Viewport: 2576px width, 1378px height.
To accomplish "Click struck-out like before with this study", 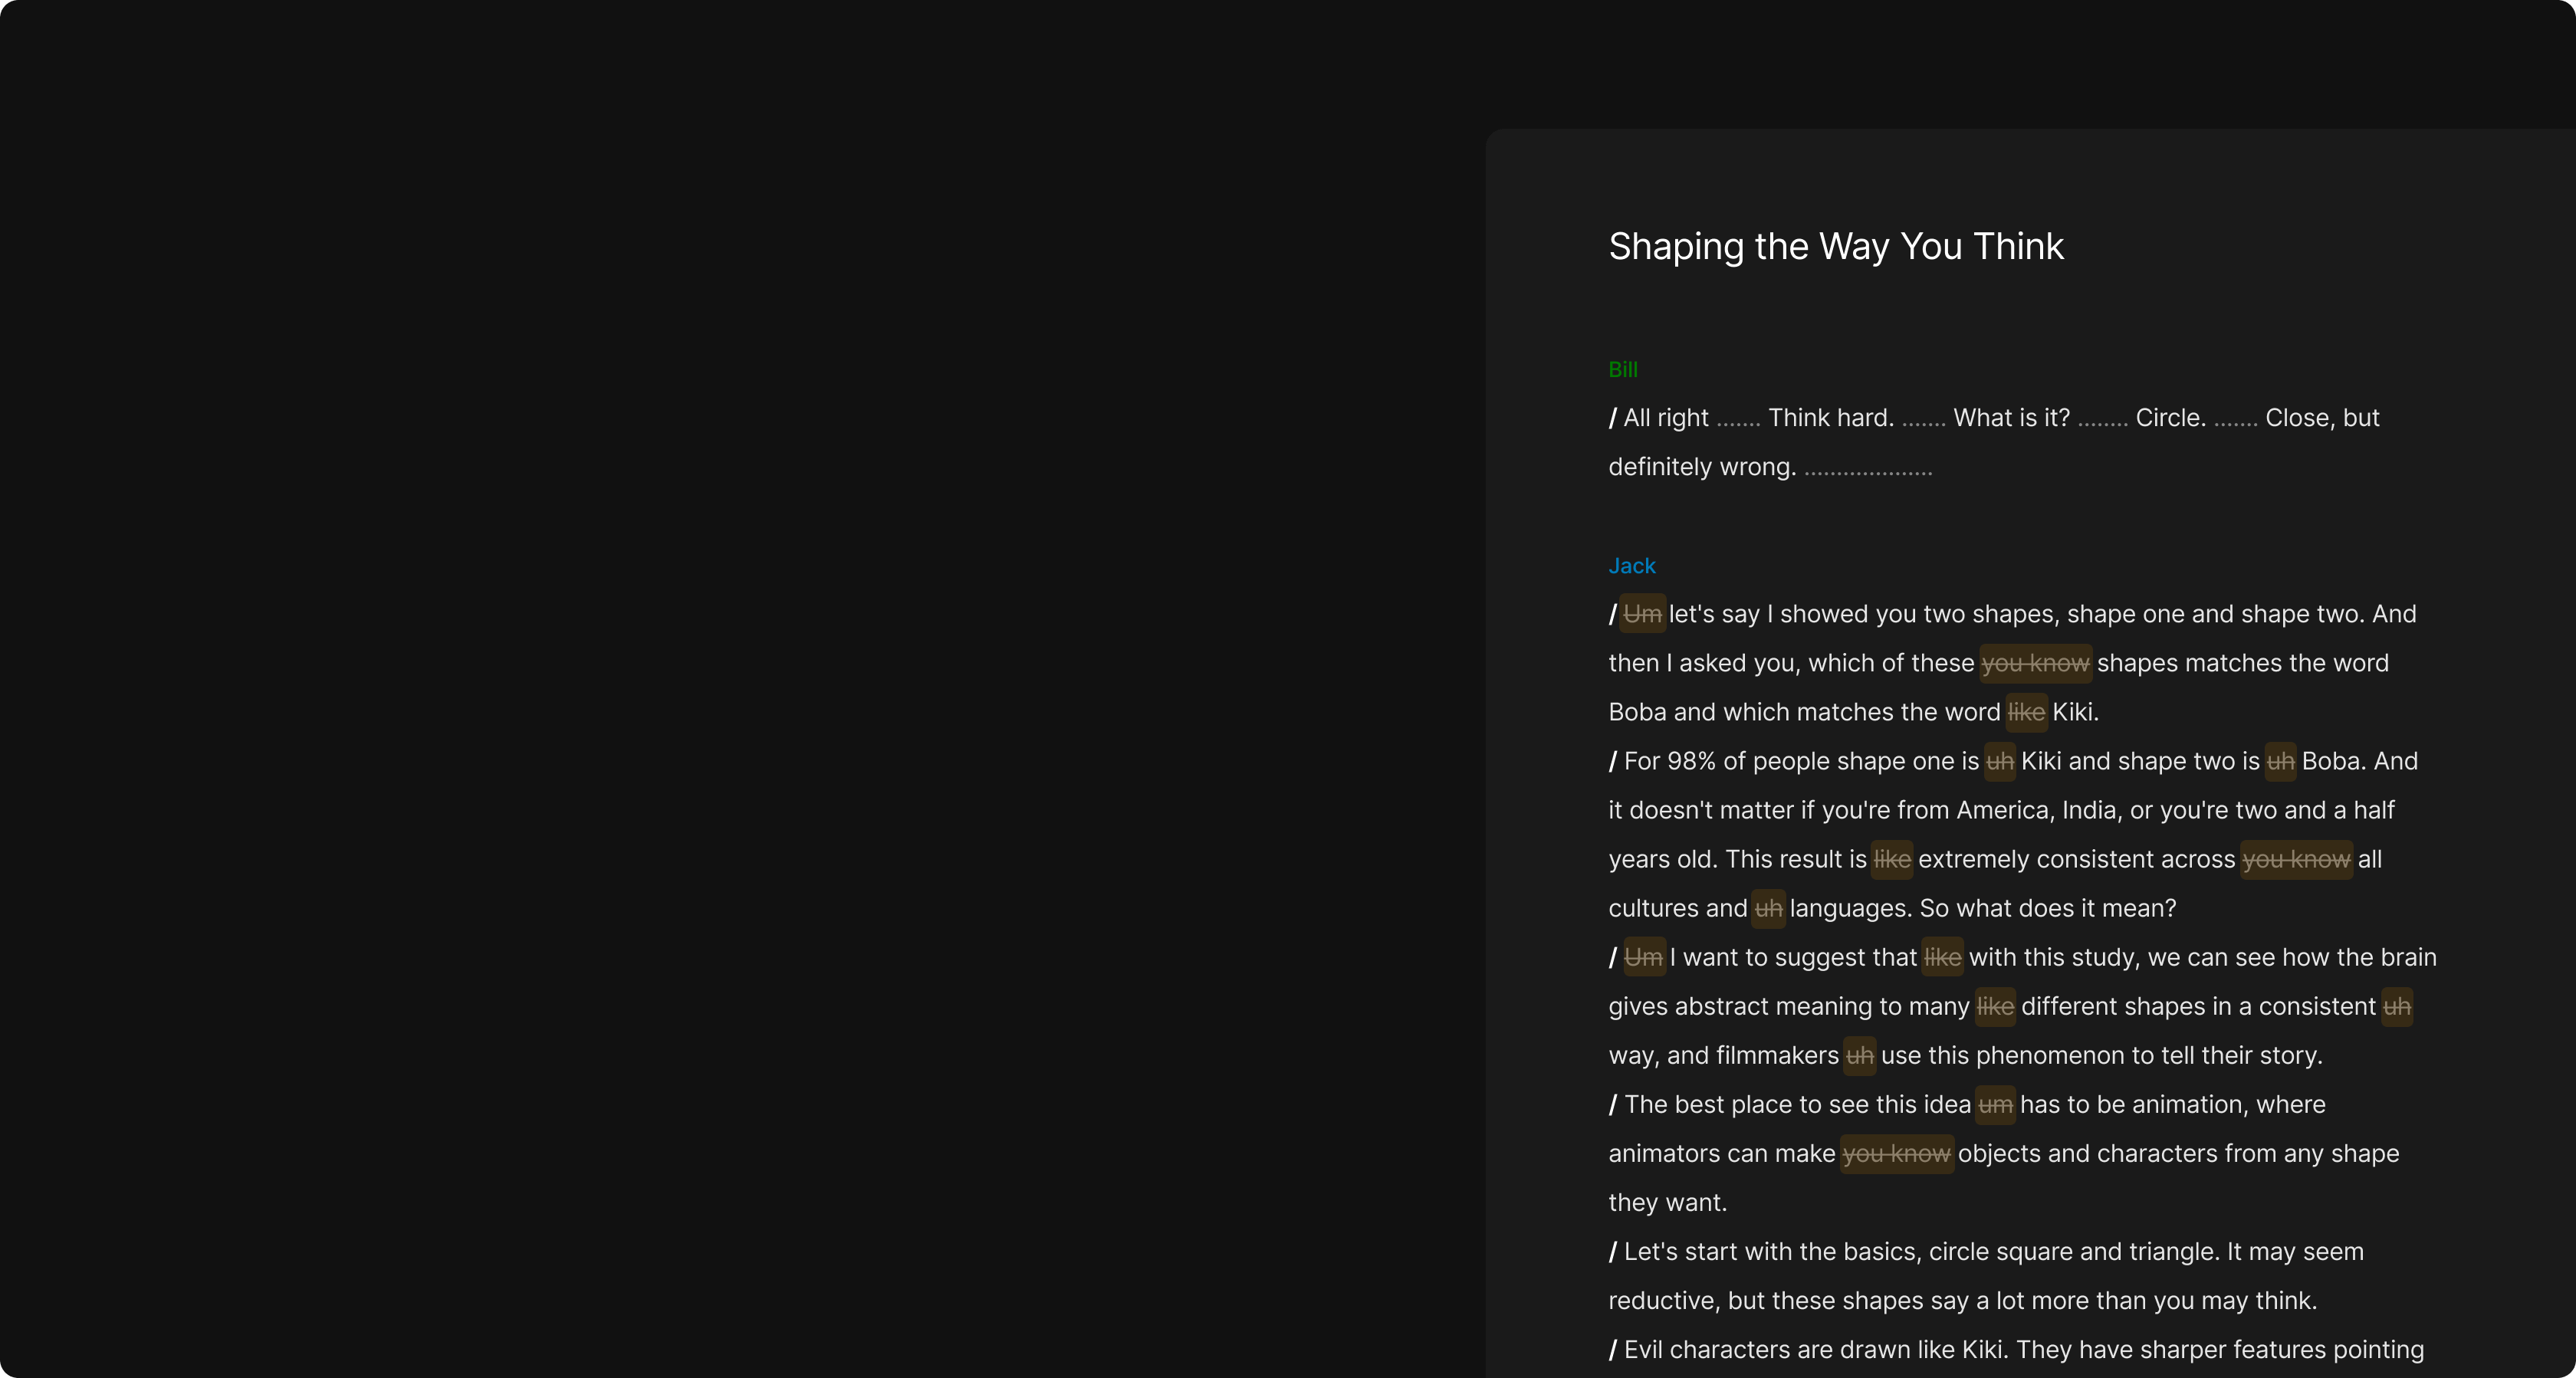I will point(1942,957).
